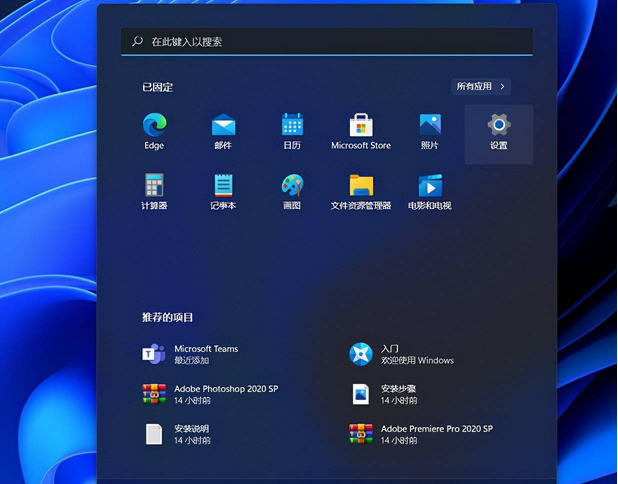Launch the Paint app (画图)
618x484 pixels.
[292, 185]
